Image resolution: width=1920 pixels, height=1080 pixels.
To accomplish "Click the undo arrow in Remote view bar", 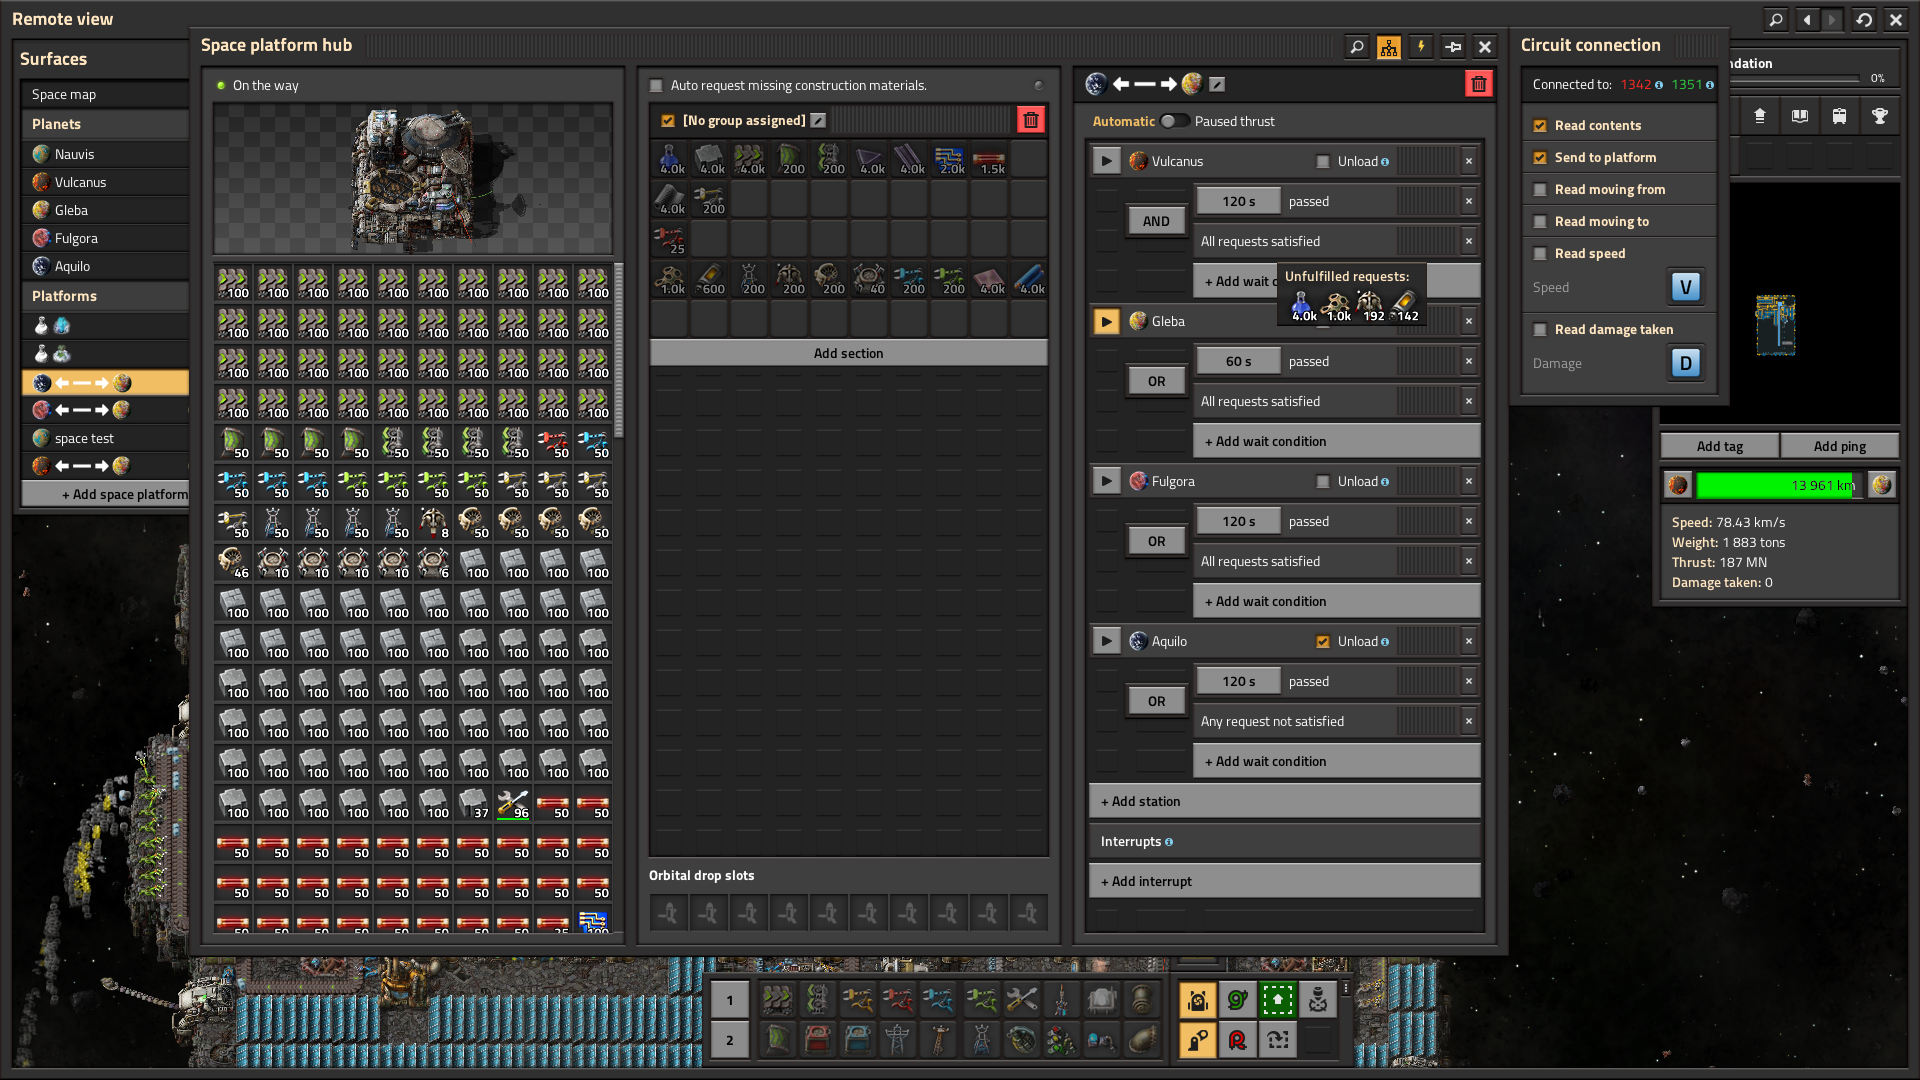I will 1864,19.
